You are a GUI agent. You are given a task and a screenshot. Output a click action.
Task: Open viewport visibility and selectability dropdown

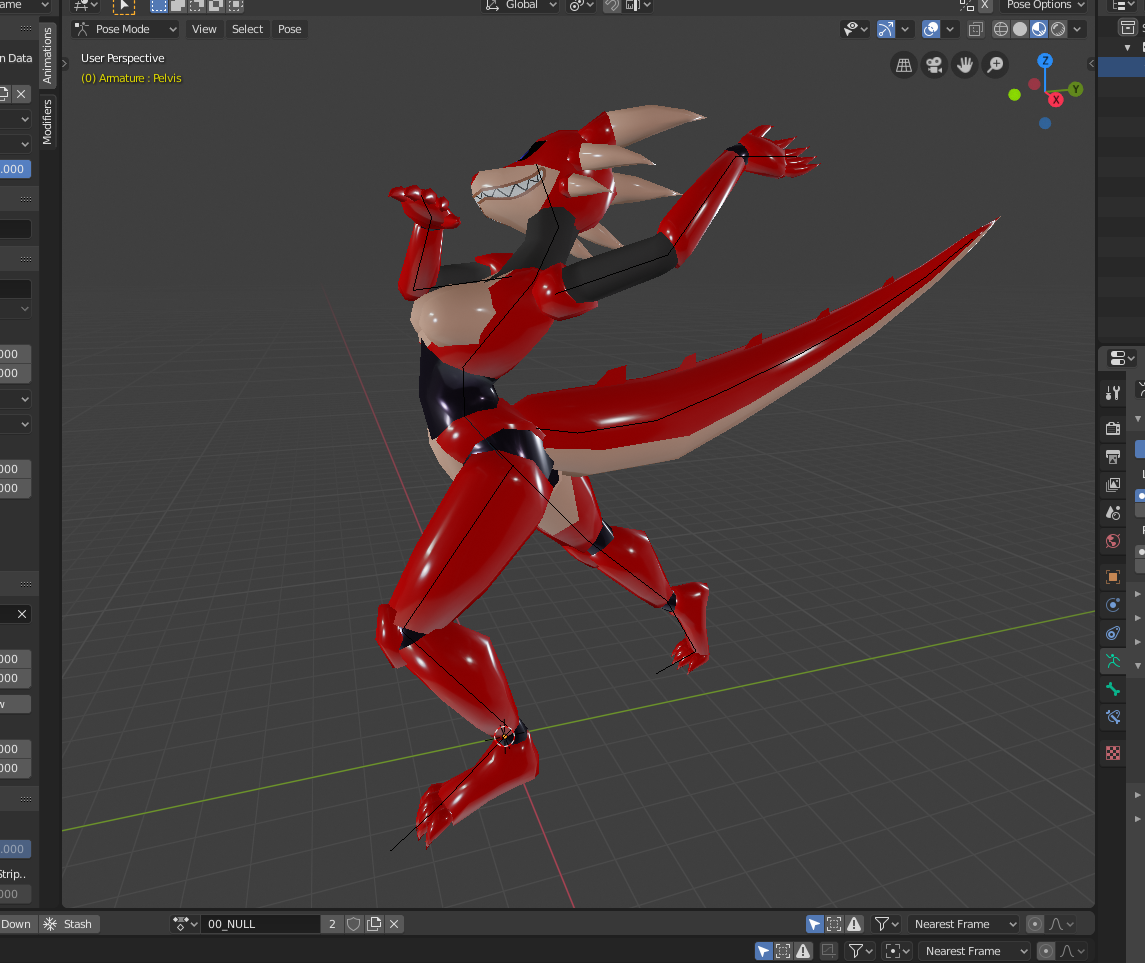tap(855, 29)
